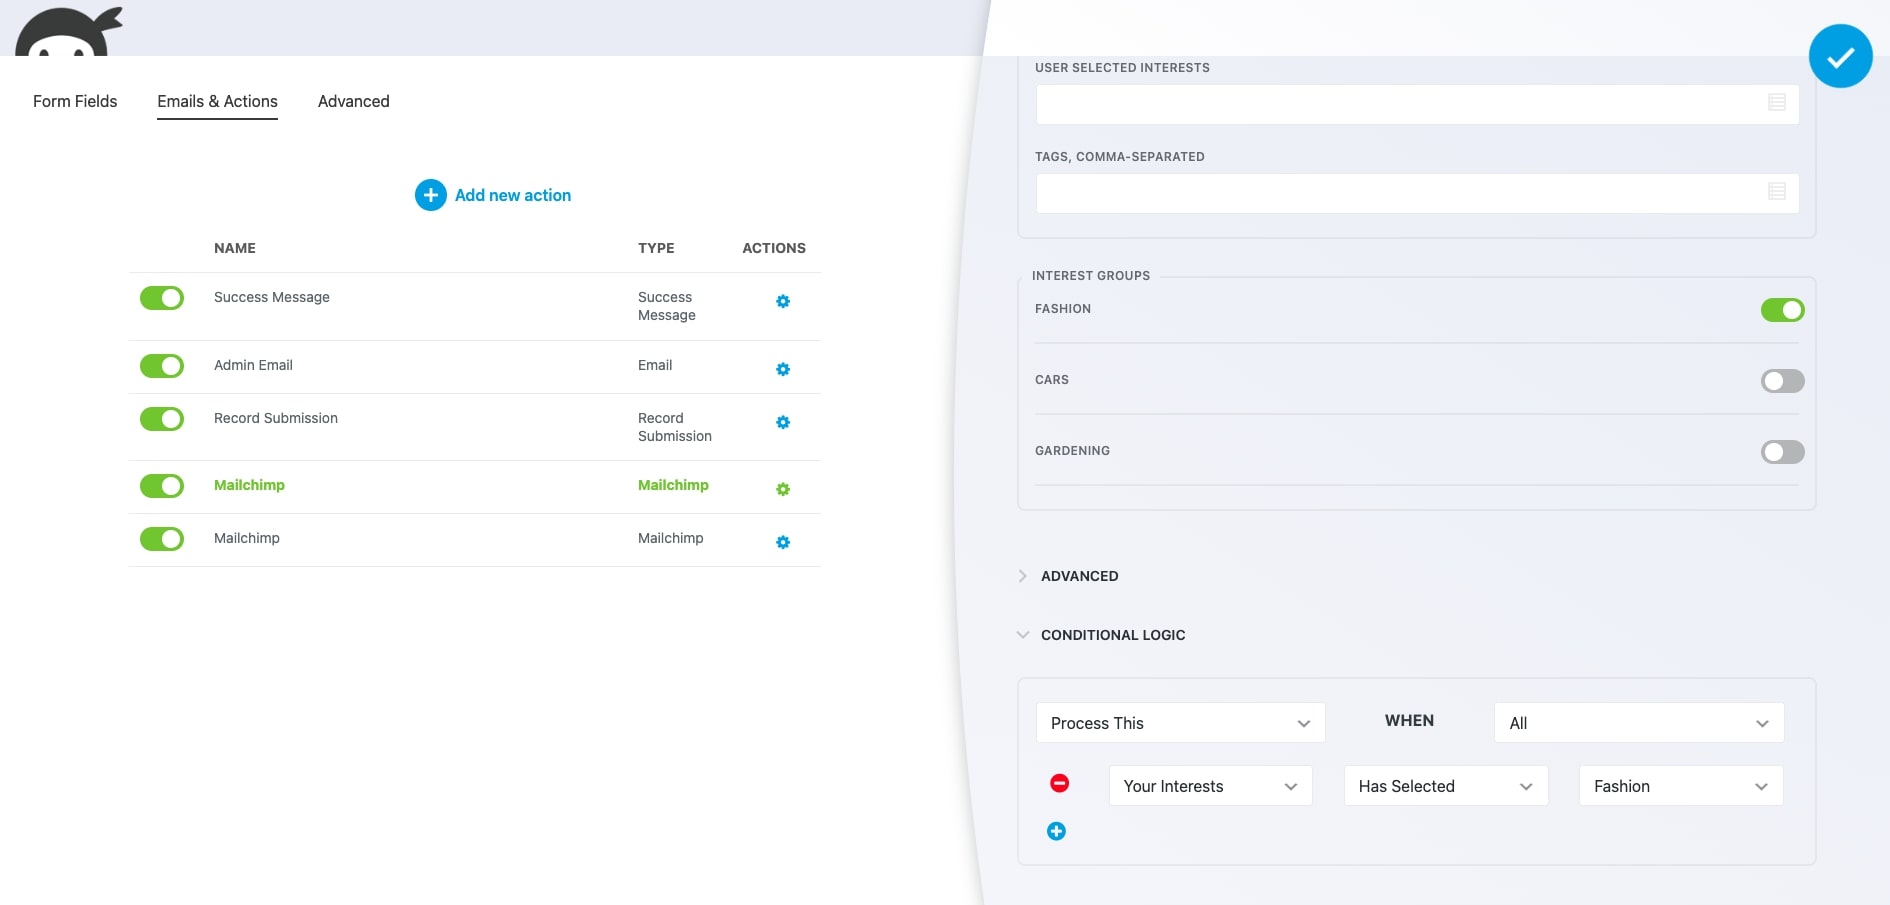Screen dimensions: 1890x905
Task: Select the Emails & Actions tab
Action: [x=217, y=101]
